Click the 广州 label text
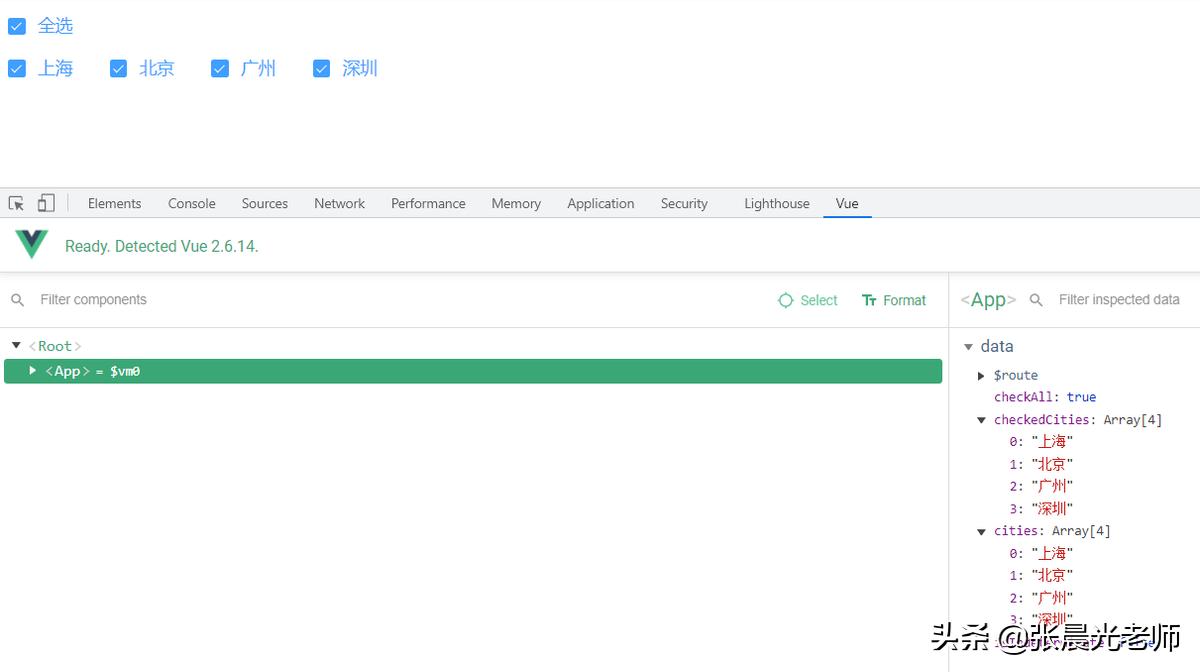Image resolution: width=1200 pixels, height=672 pixels. [259, 68]
